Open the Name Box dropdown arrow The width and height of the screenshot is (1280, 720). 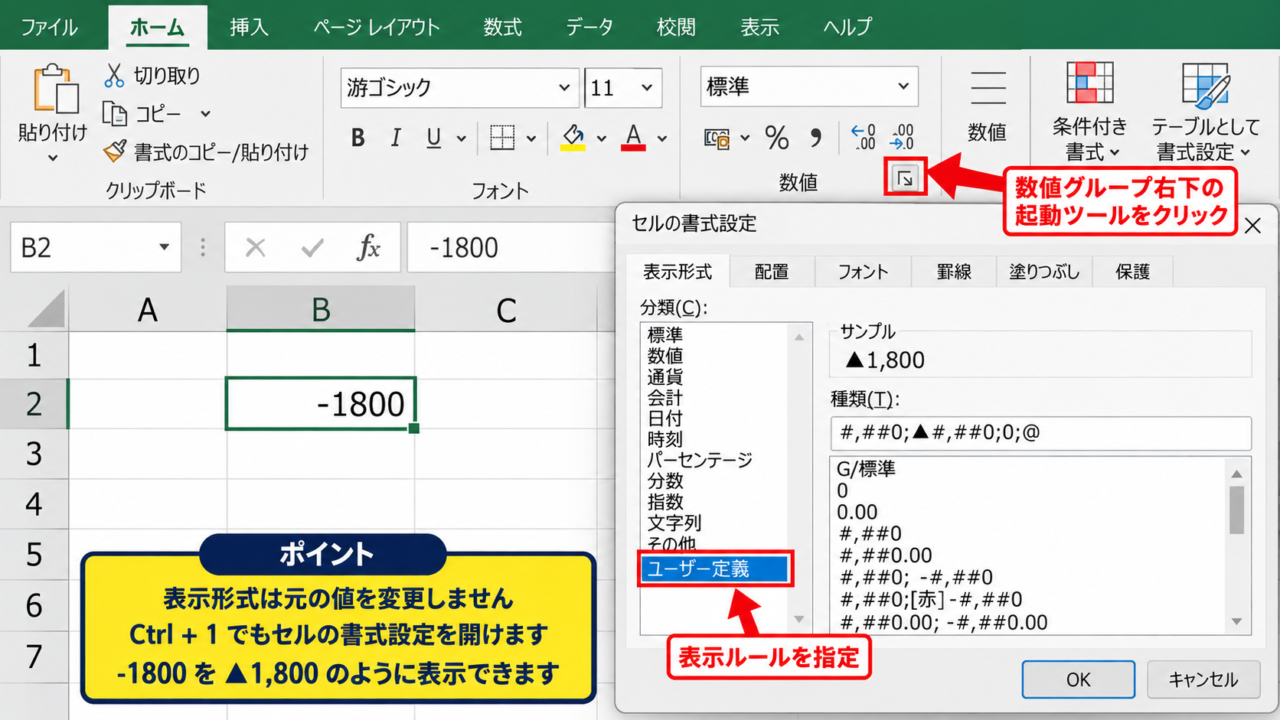164,248
